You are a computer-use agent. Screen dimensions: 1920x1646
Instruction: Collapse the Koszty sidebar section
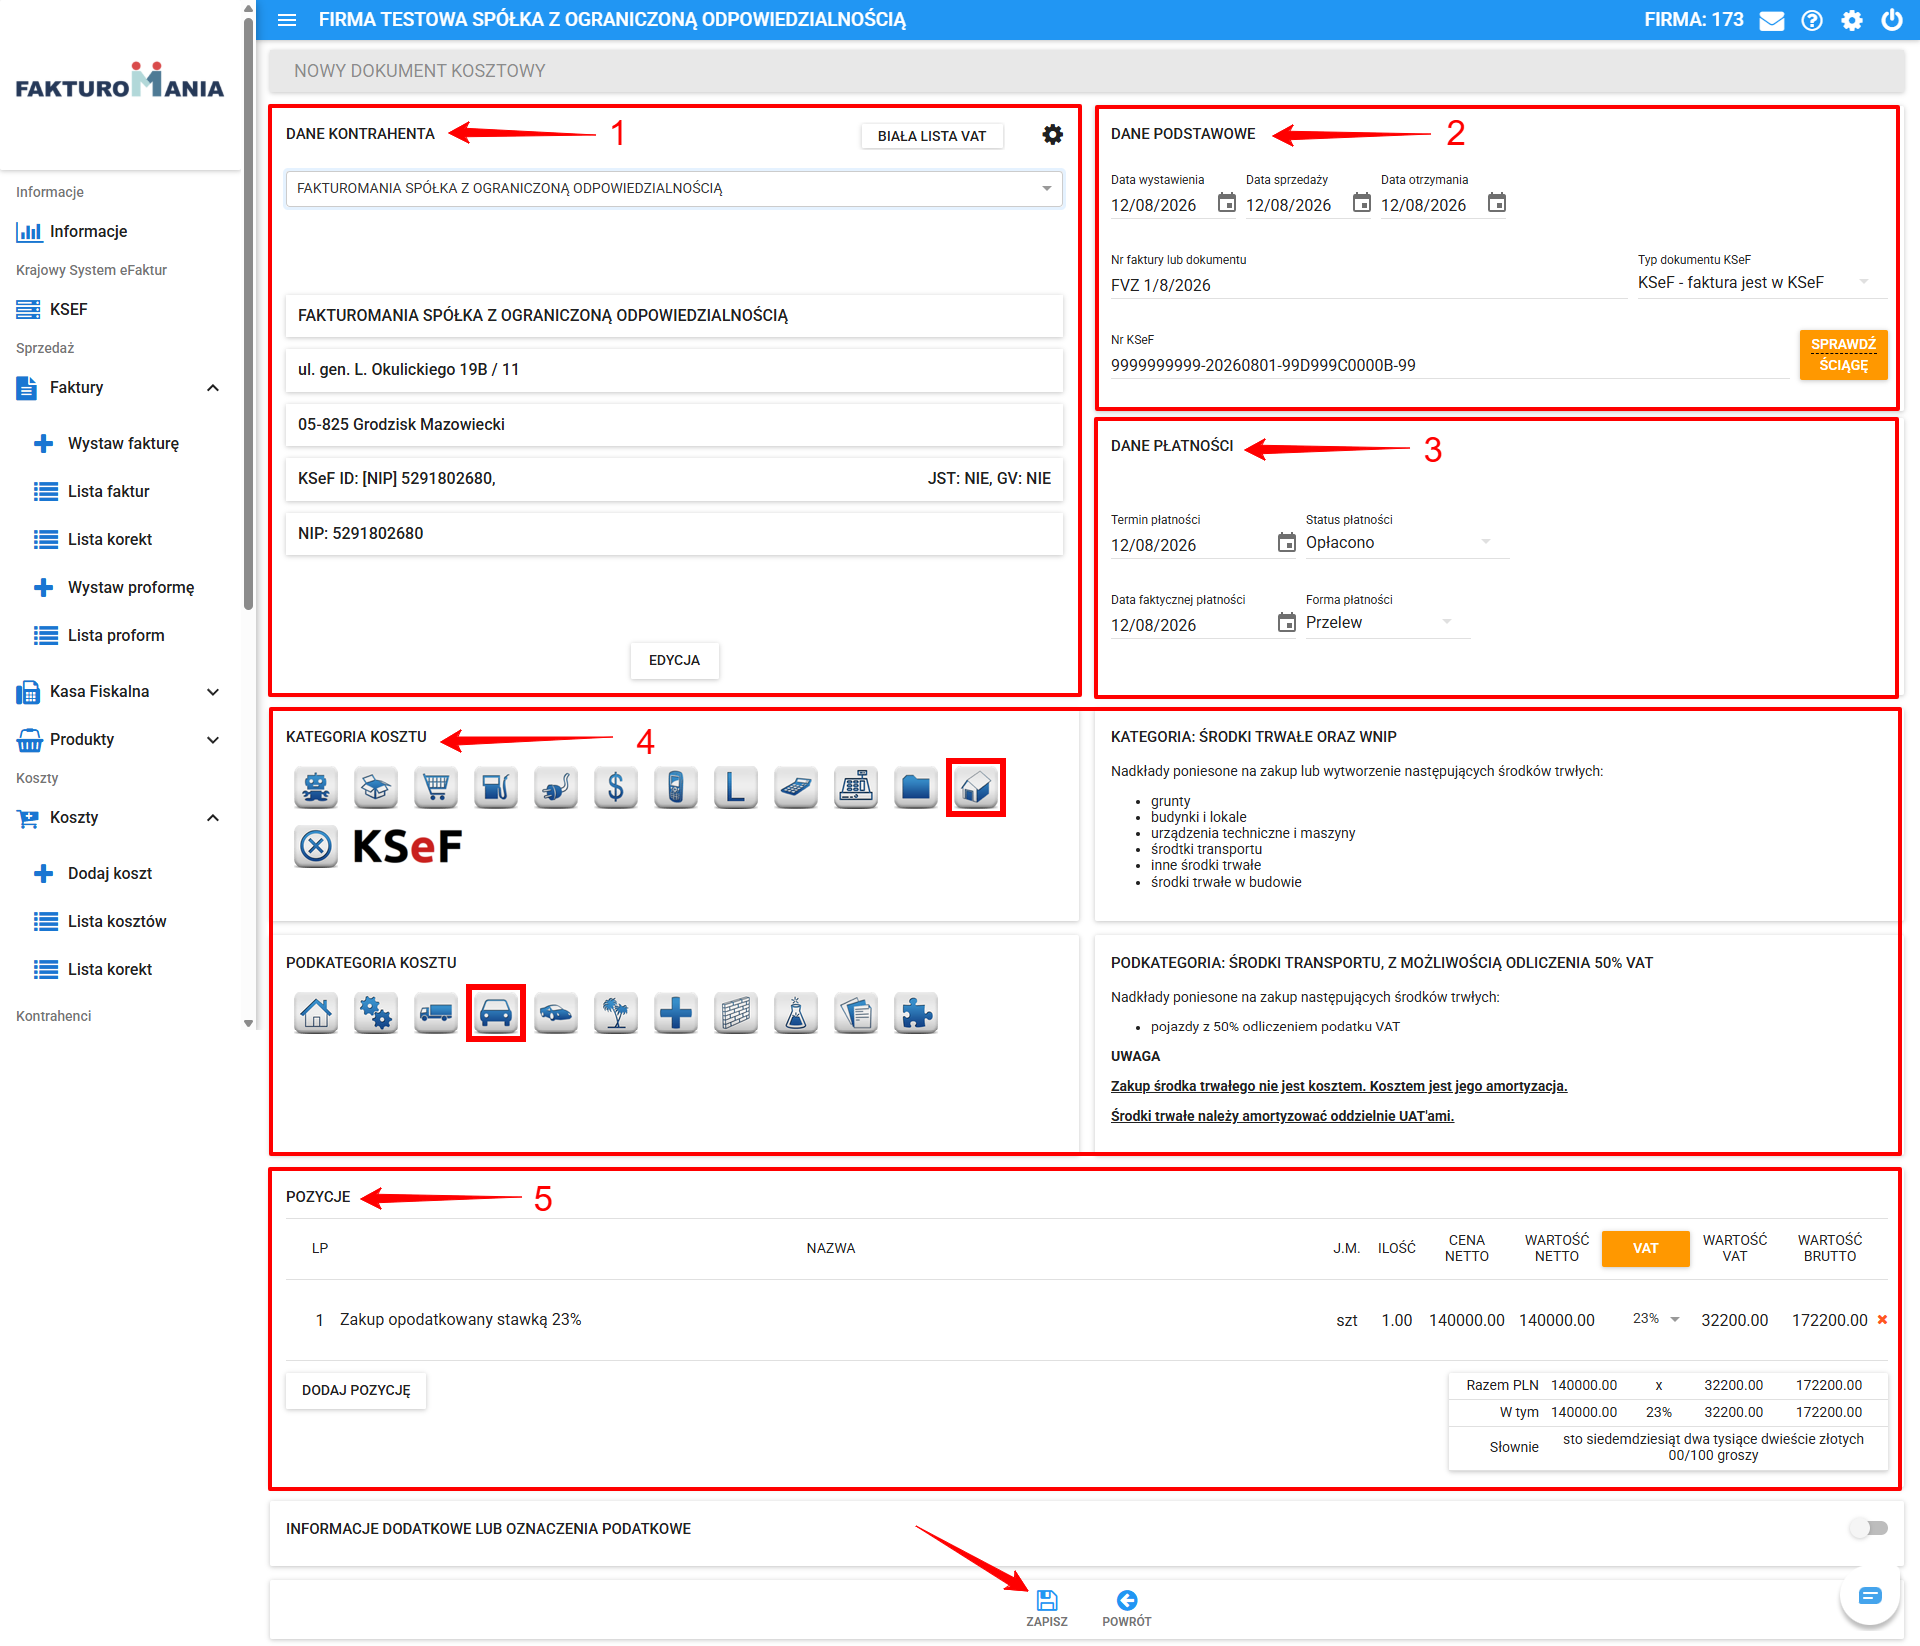[x=213, y=818]
